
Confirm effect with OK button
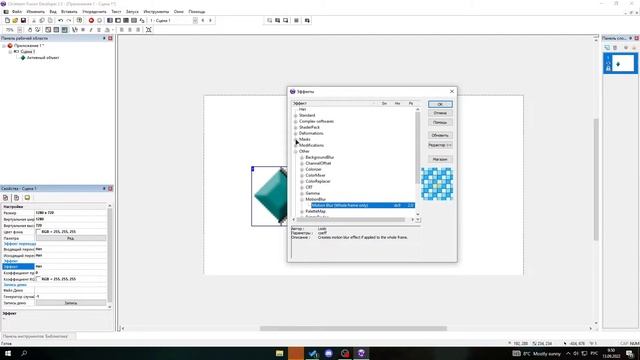coord(440,104)
